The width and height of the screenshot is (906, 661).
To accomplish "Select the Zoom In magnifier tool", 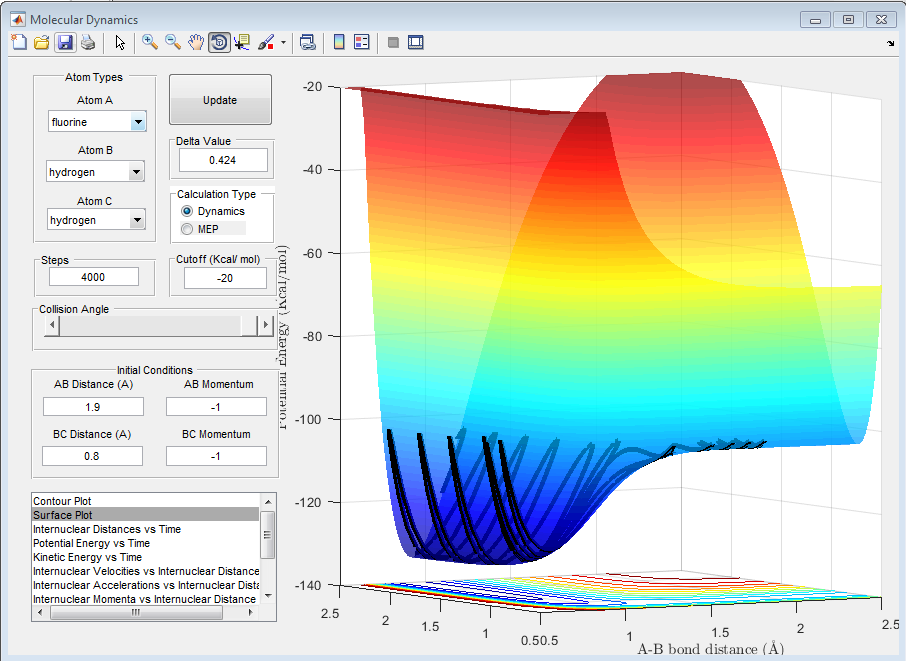I will (x=150, y=42).
